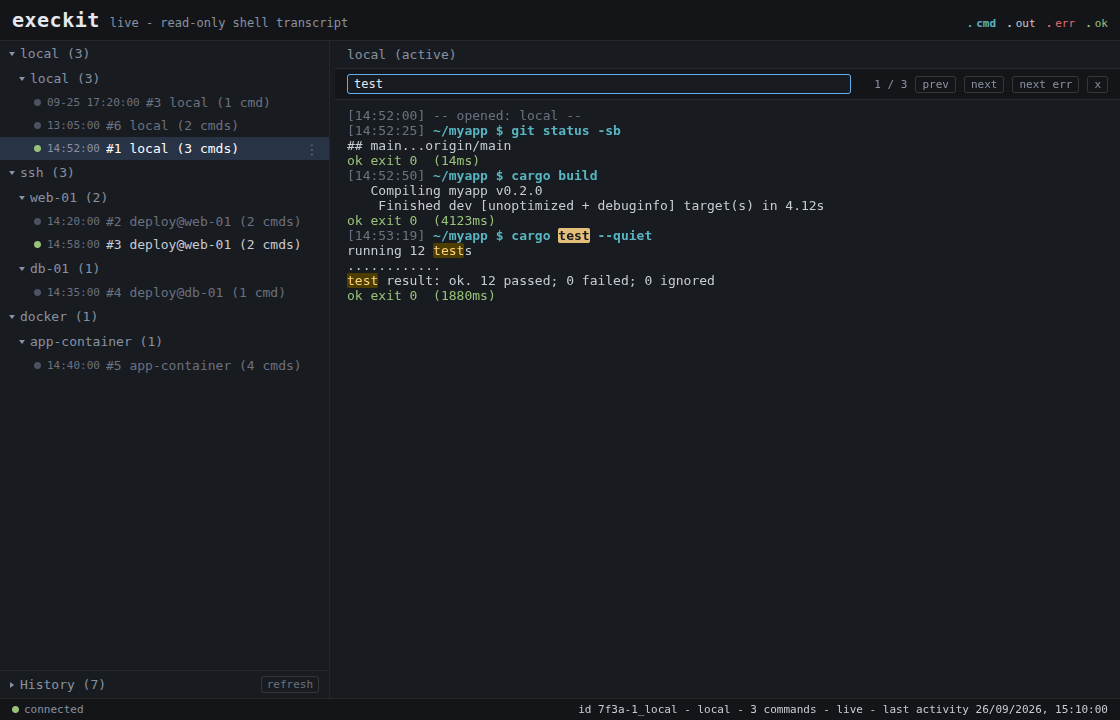
Task: Click the gray dot of #5 app-container session
Action: click(37, 365)
